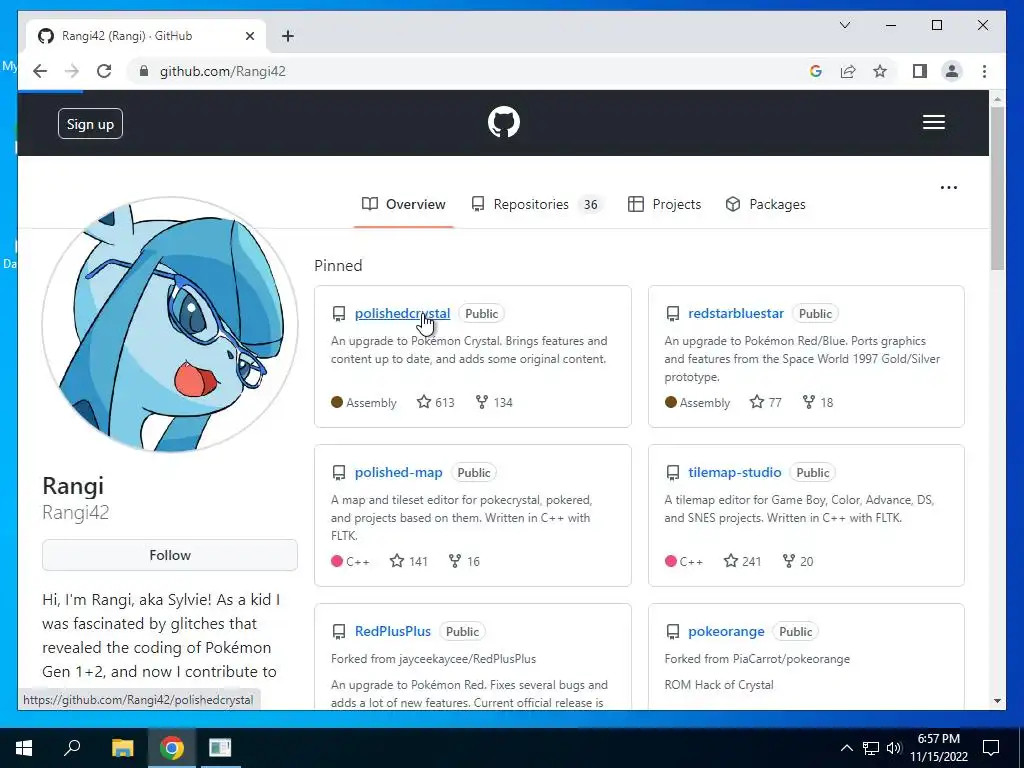Open the polished-map repository link

point(398,472)
